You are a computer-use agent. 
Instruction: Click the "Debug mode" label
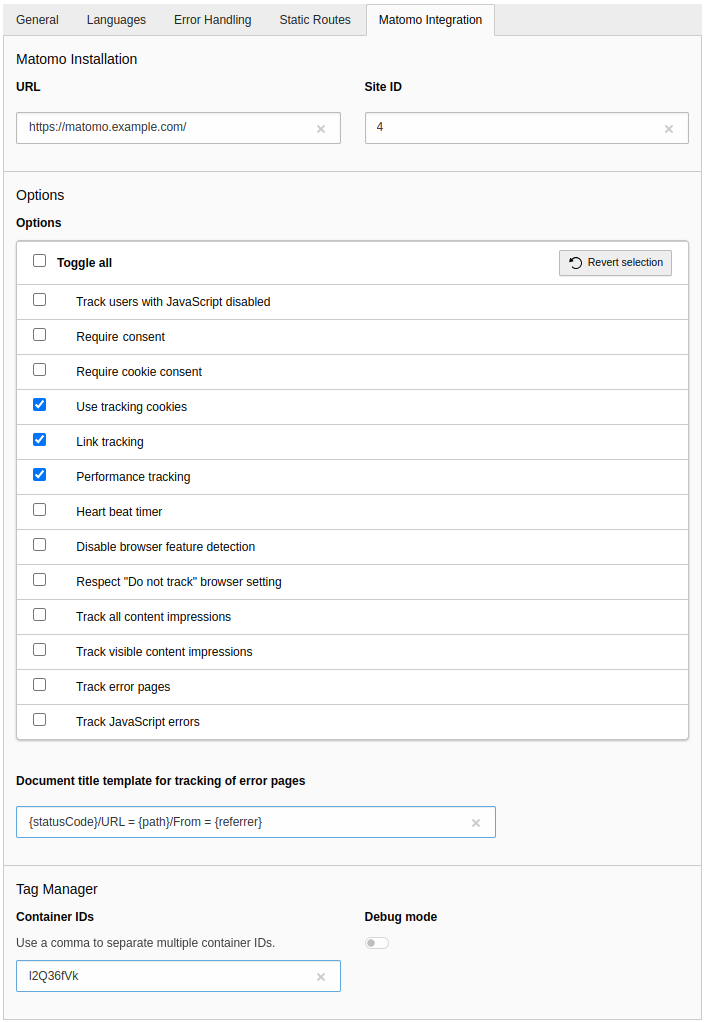click(x=401, y=917)
